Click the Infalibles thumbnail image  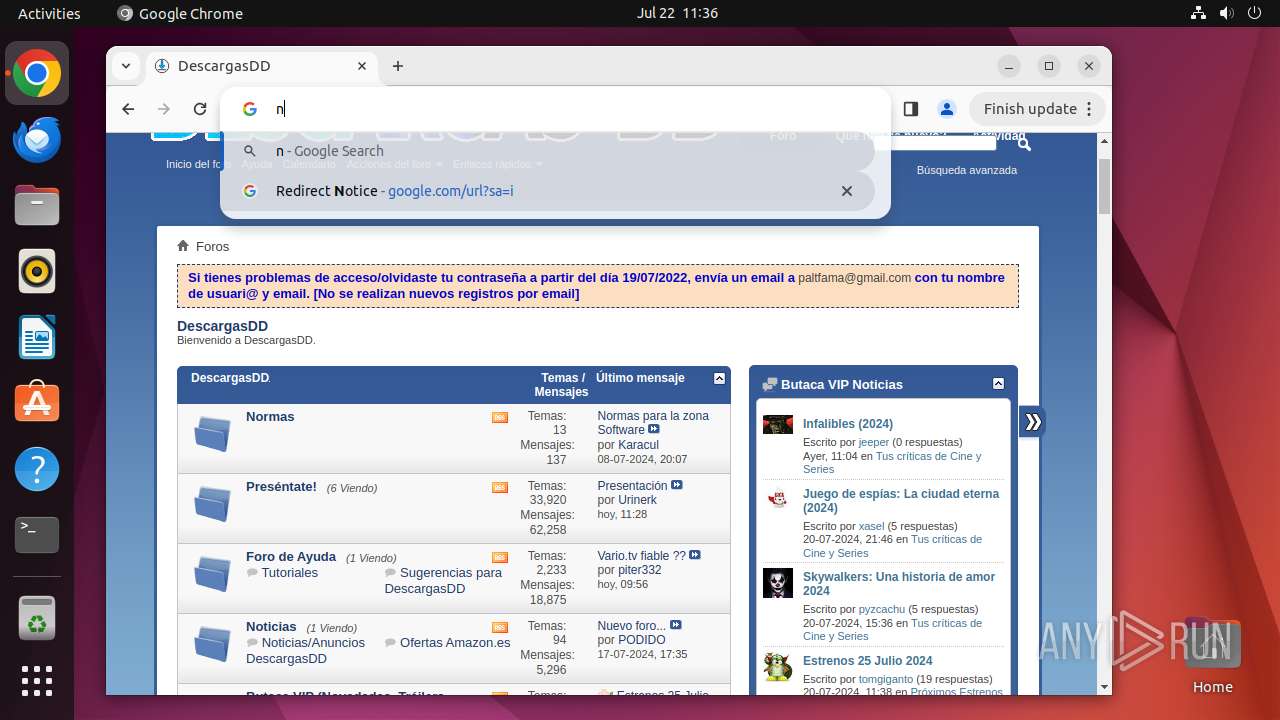click(x=778, y=425)
